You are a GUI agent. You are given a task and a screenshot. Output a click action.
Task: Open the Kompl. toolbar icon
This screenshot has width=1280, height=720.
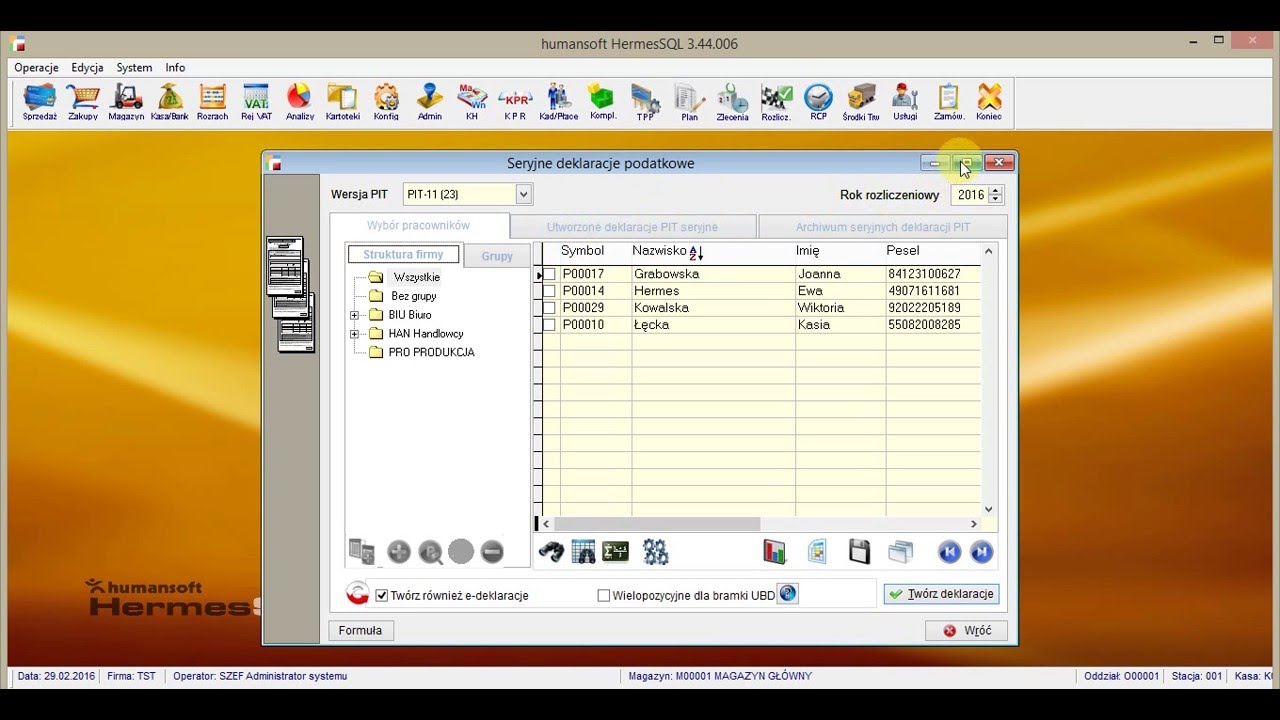point(602,103)
